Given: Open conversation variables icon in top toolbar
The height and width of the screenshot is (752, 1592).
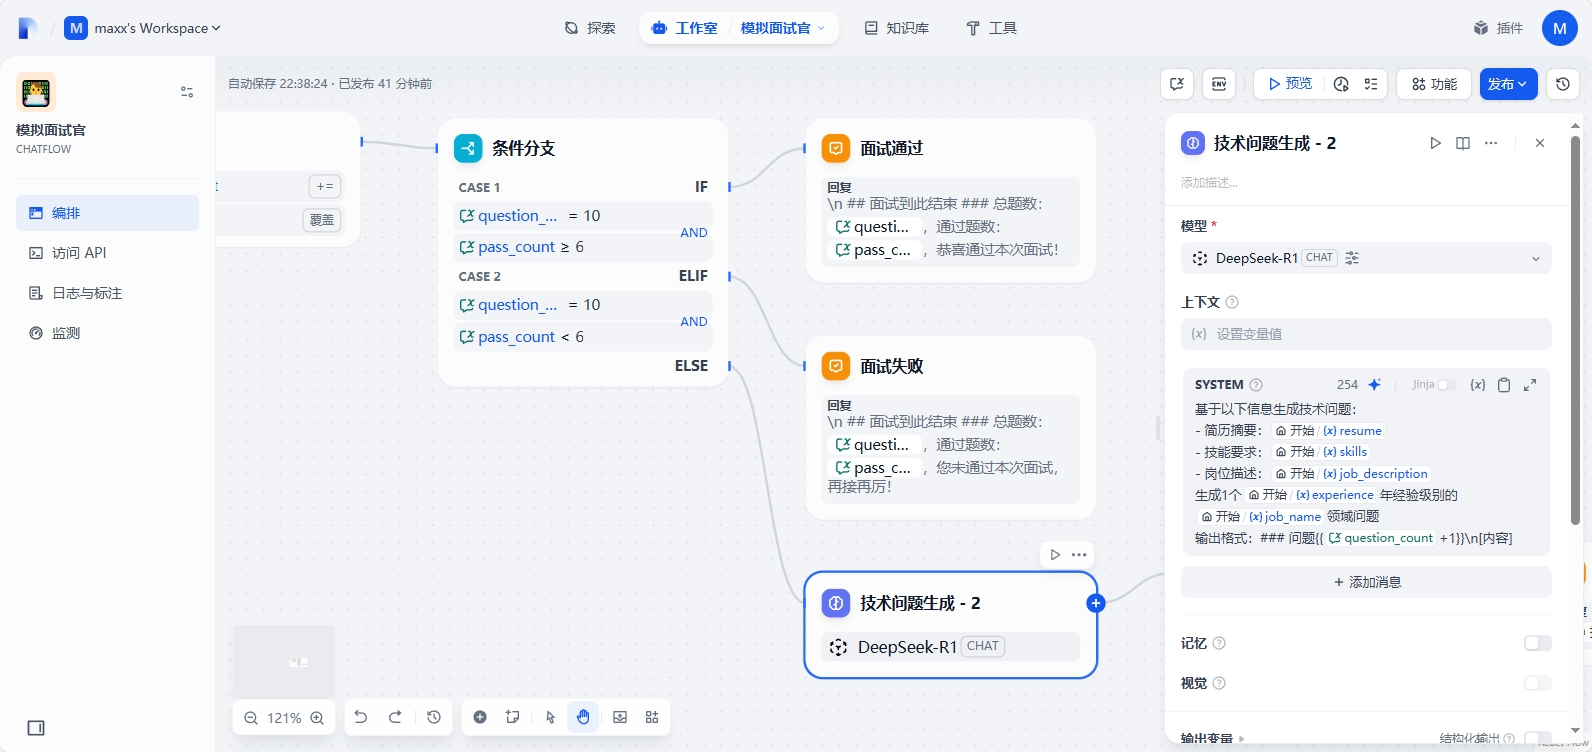Looking at the screenshot, I should [1177, 84].
